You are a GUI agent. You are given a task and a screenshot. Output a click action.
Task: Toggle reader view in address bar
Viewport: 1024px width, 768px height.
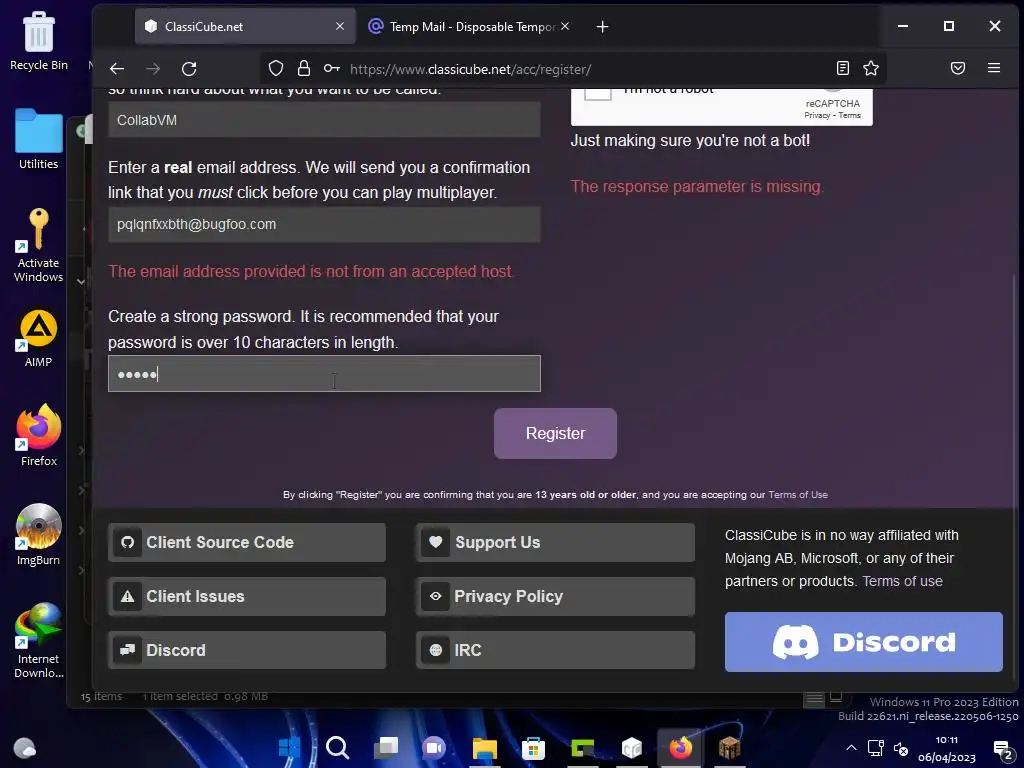[842, 68]
